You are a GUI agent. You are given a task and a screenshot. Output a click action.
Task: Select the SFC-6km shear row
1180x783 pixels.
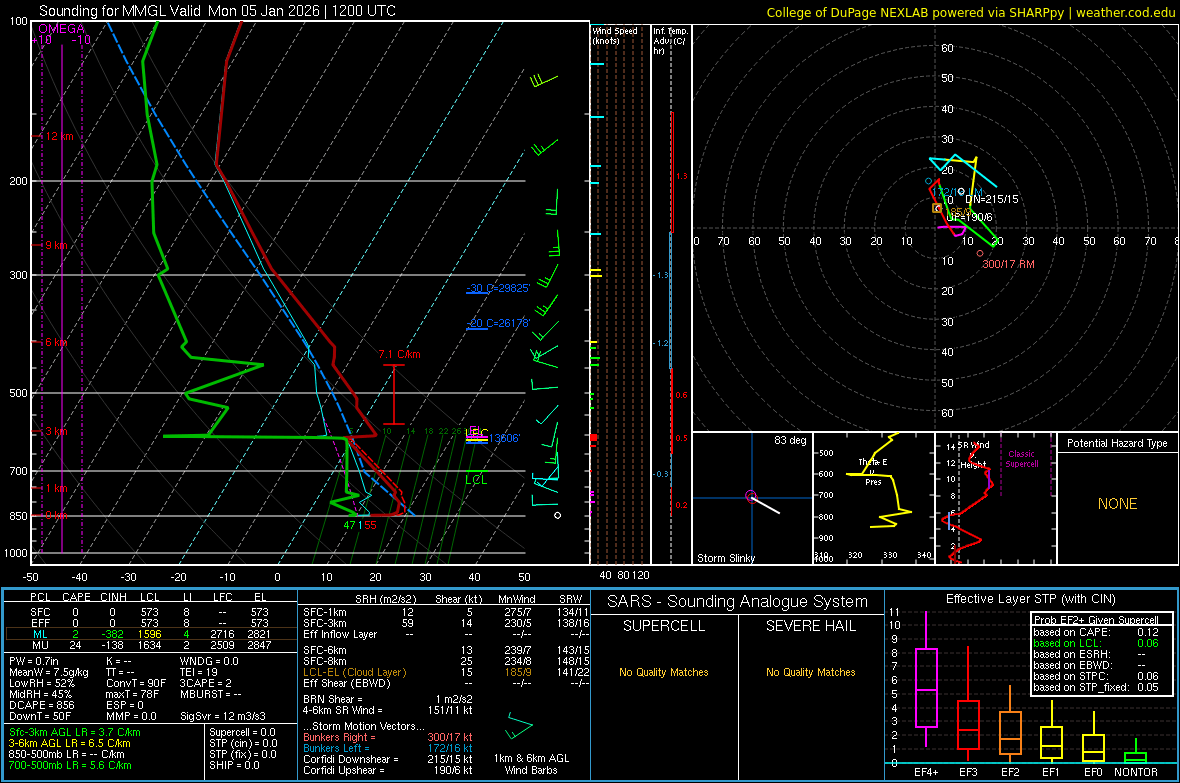point(446,650)
